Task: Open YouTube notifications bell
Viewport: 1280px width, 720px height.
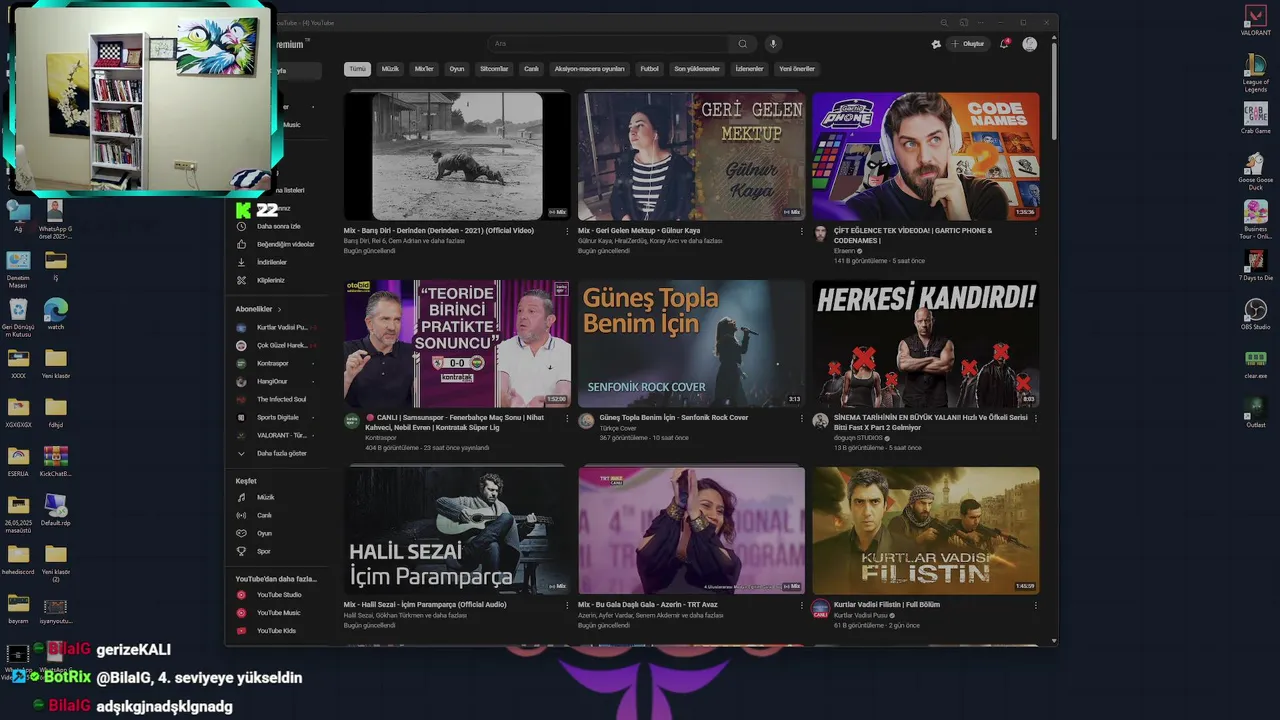Action: click(1004, 44)
